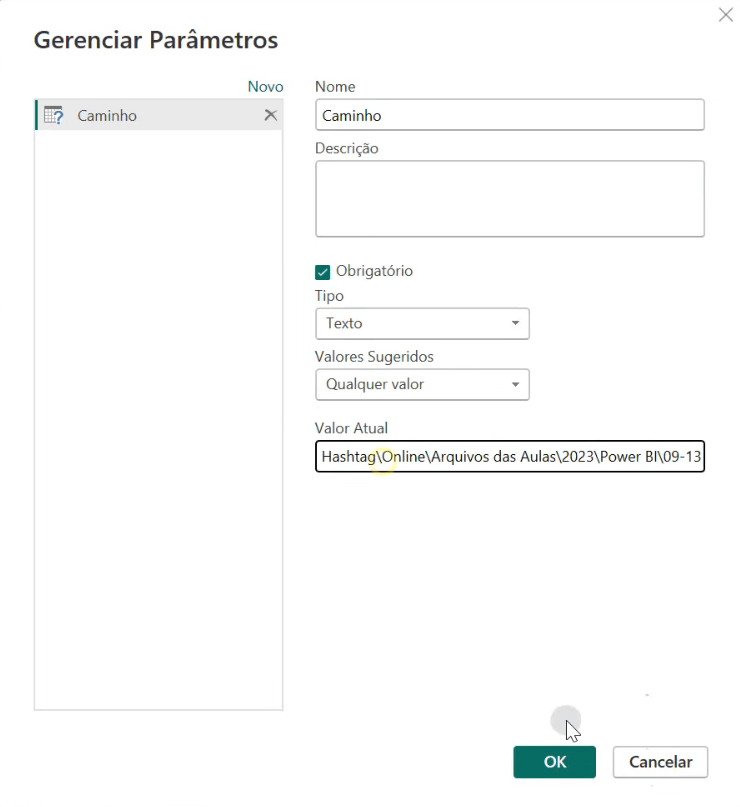
Task: Click the Valor Atual path field
Action: click(509, 456)
